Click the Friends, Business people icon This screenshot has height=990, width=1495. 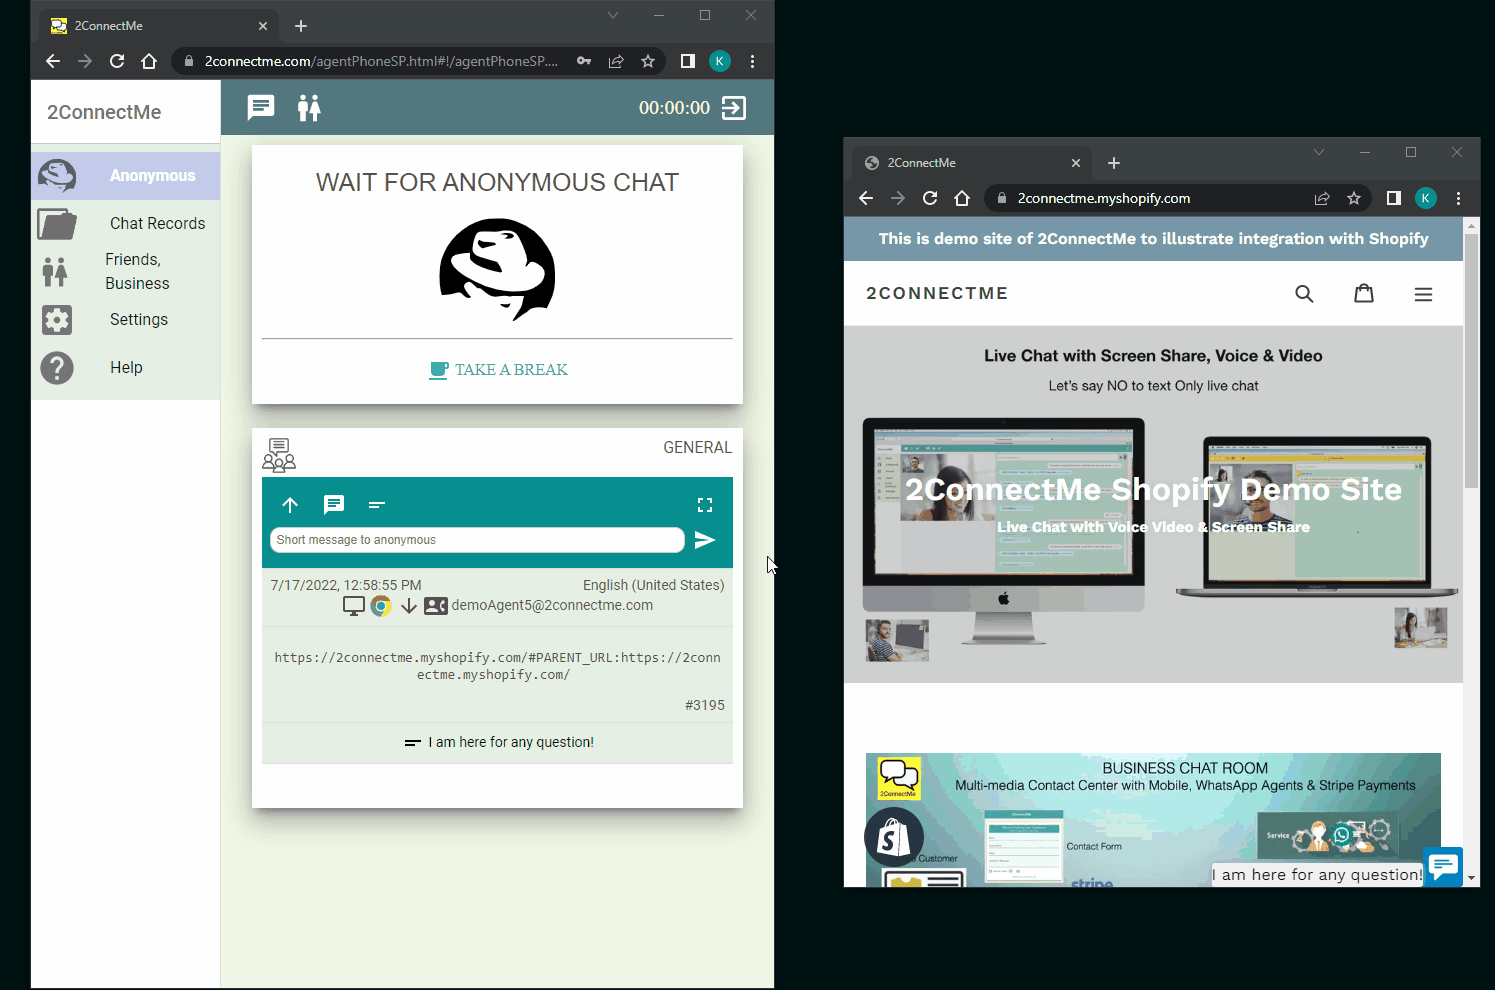[55, 272]
